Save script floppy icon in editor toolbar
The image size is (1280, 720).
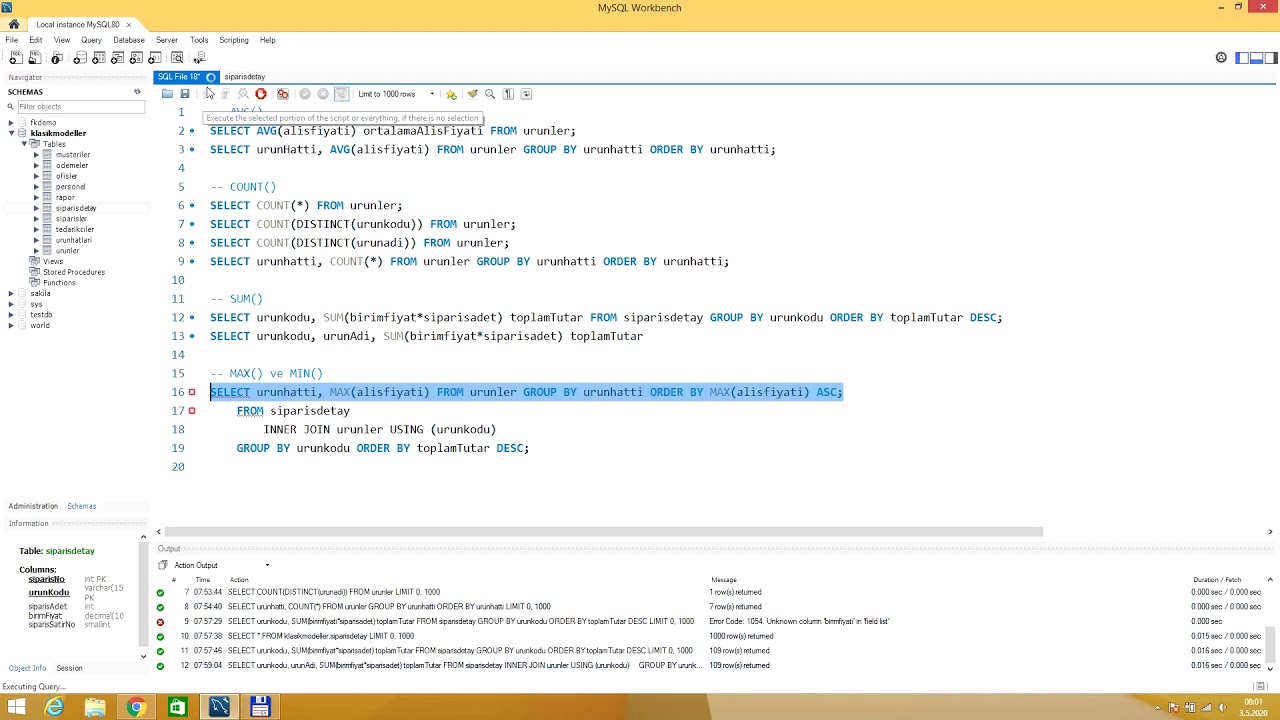[185, 94]
